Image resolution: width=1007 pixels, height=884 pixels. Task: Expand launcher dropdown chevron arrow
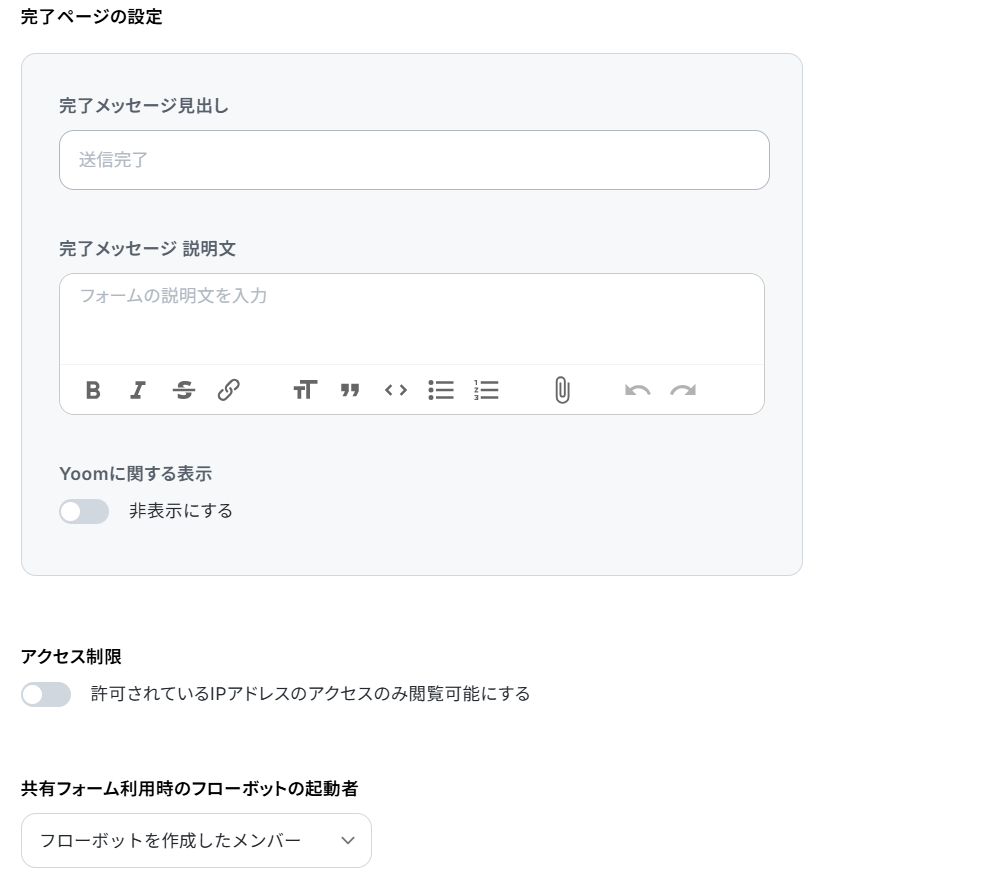[x=348, y=840]
